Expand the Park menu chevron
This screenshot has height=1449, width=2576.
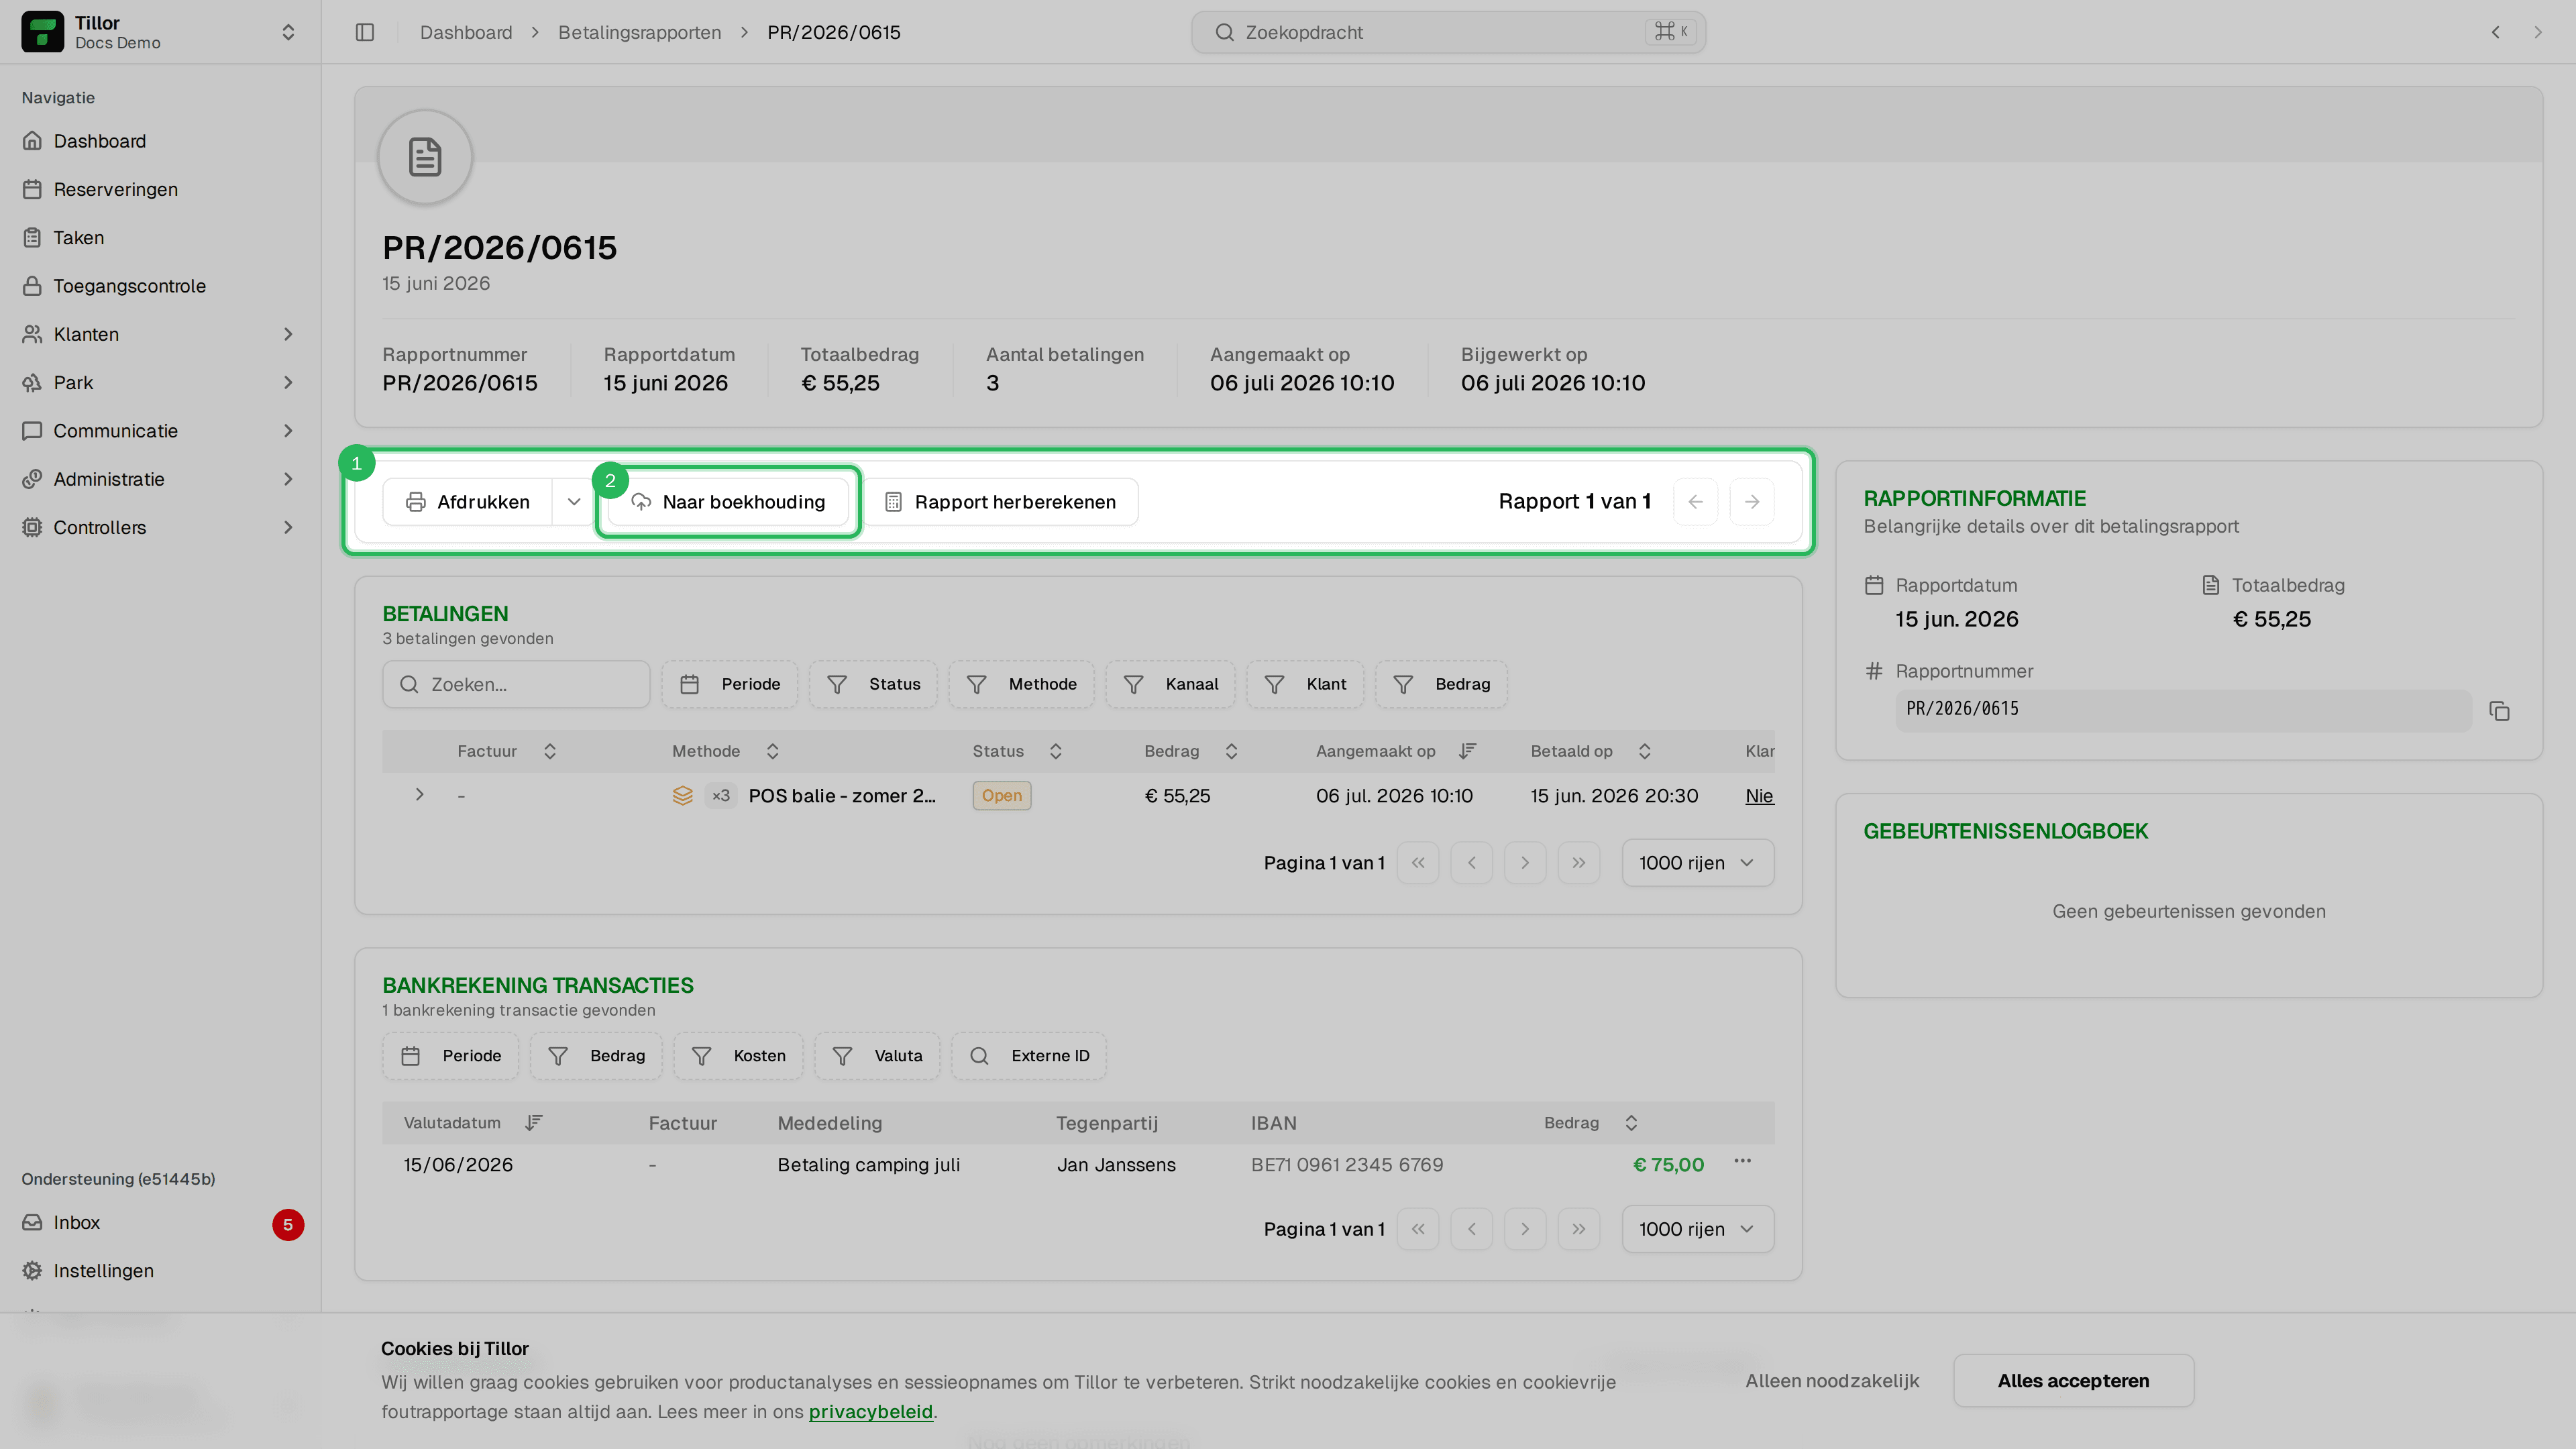coord(288,382)
